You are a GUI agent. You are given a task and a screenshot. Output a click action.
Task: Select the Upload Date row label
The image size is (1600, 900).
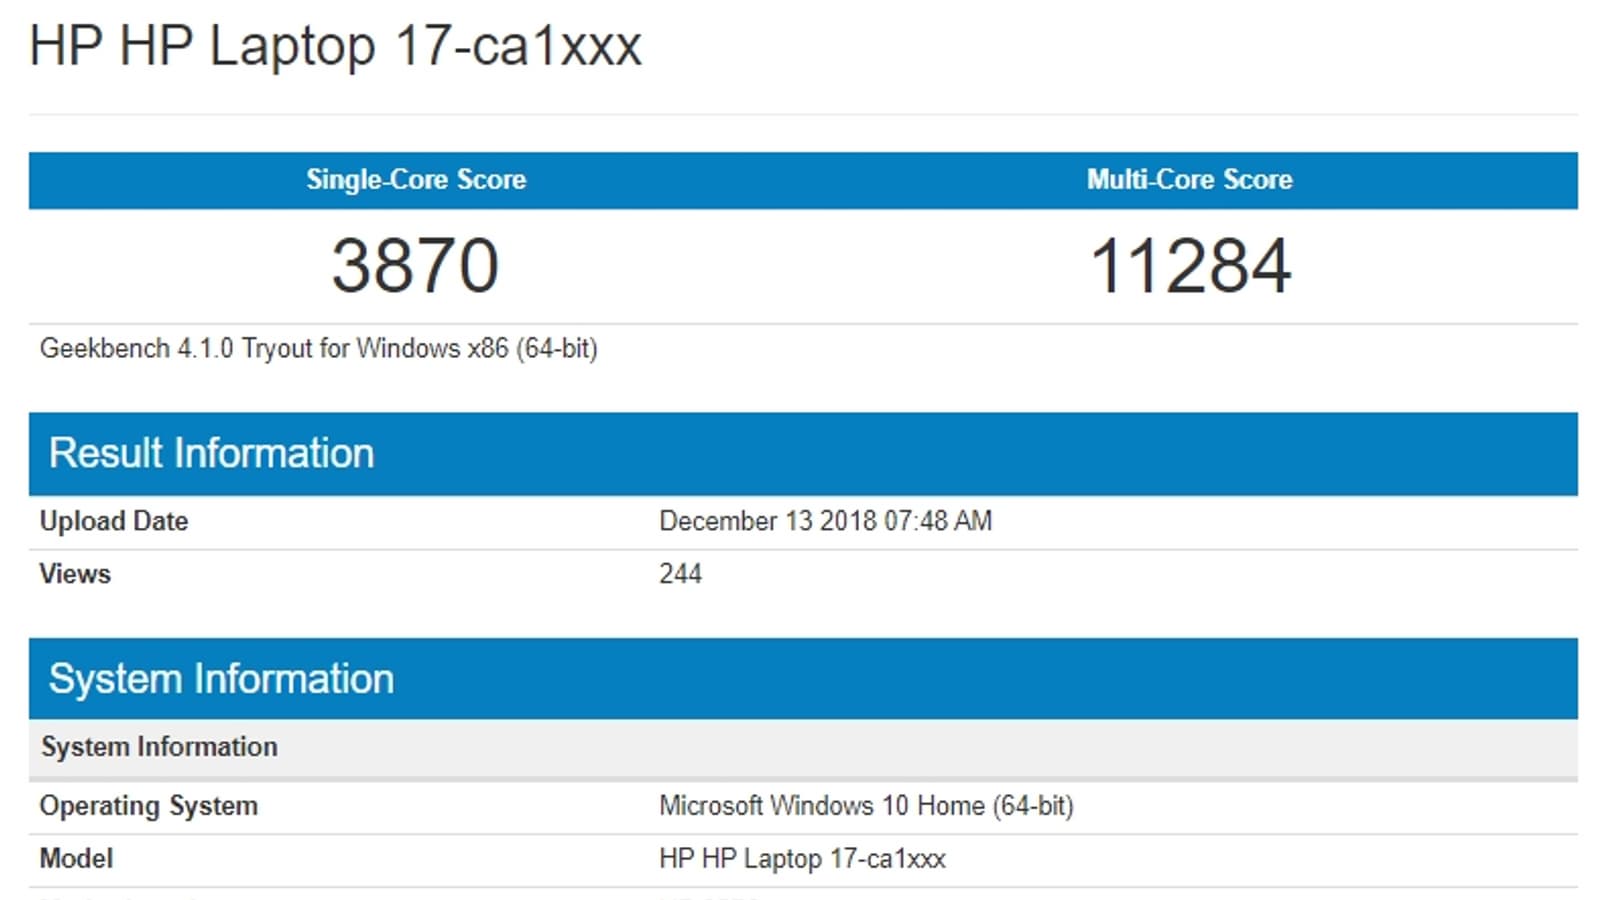(x=112, y=521)
